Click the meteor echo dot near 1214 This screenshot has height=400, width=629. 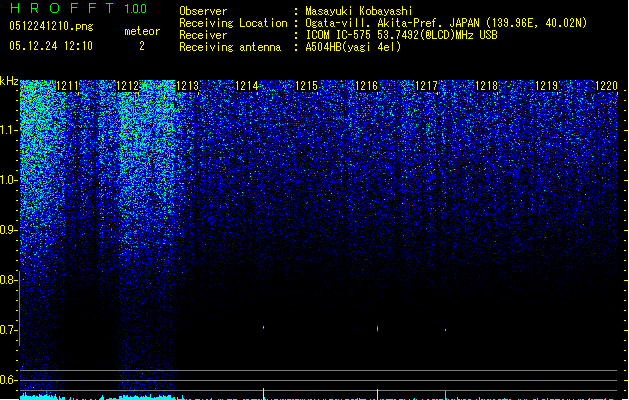(264, 327)
